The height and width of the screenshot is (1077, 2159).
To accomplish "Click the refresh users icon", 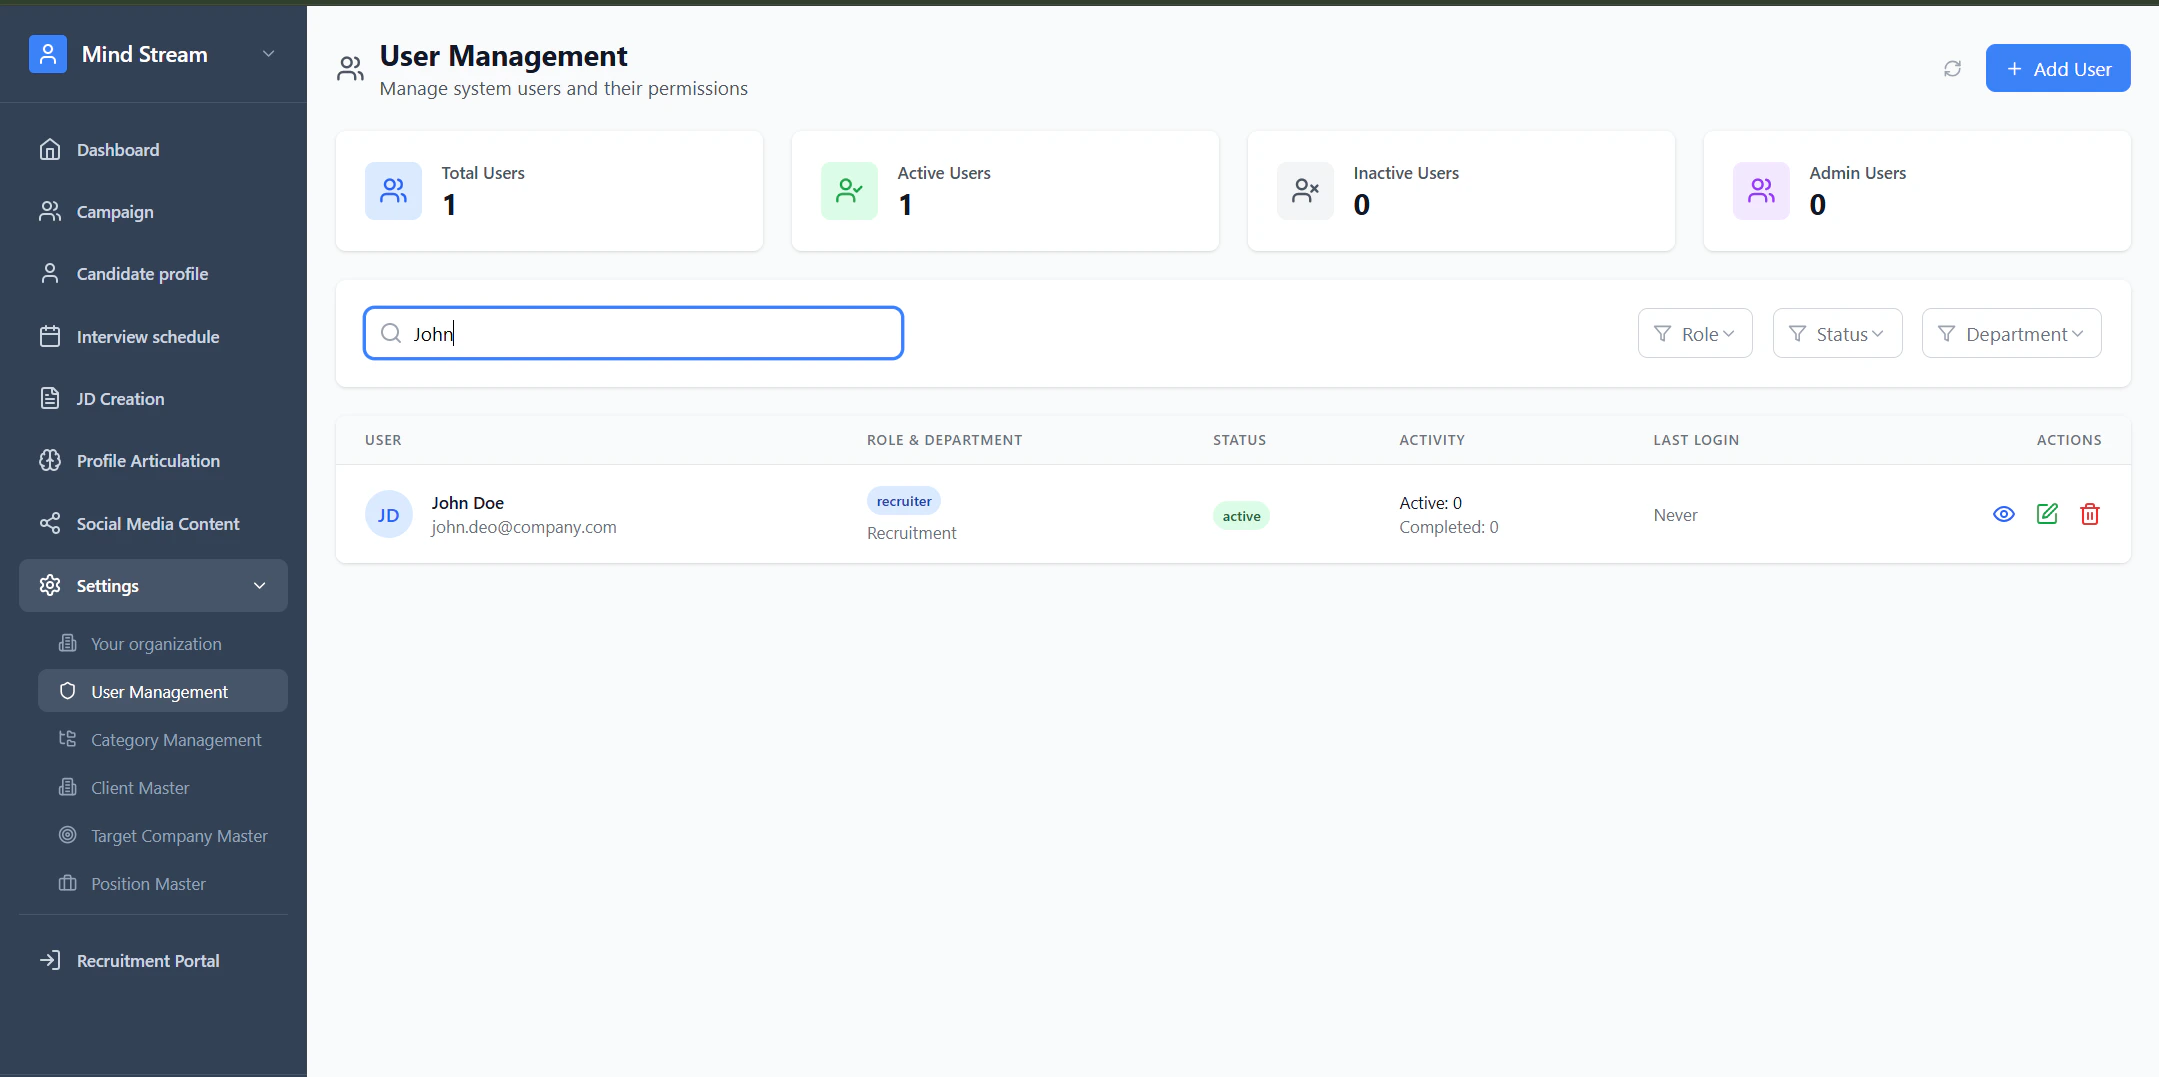I will click(1952, 69).
